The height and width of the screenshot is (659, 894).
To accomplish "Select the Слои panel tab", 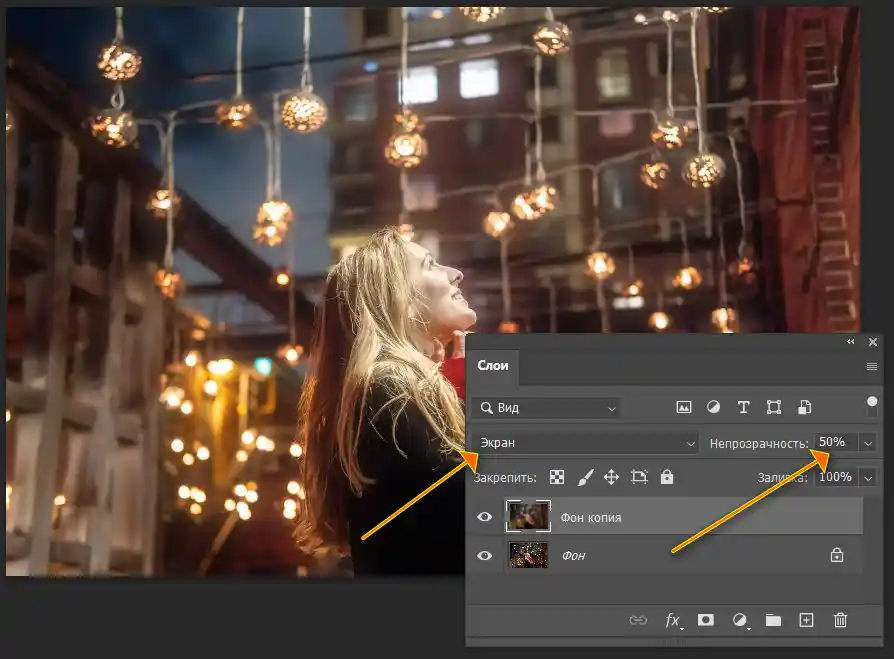I will point(493,365).
